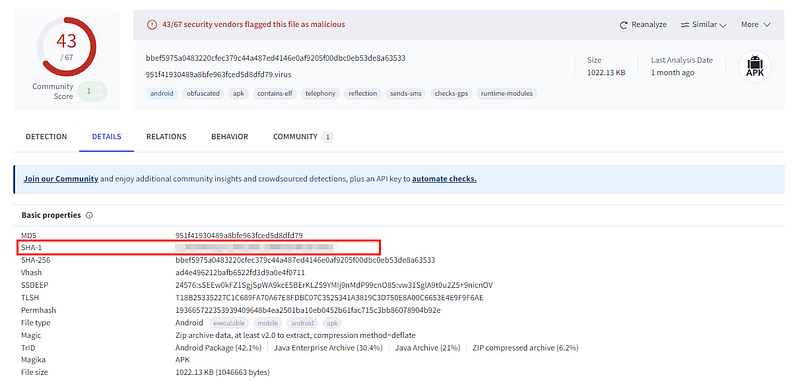The width and height of the screenshot is (800, 390).
Task: Select the Details tab
Action: point(107,137)
